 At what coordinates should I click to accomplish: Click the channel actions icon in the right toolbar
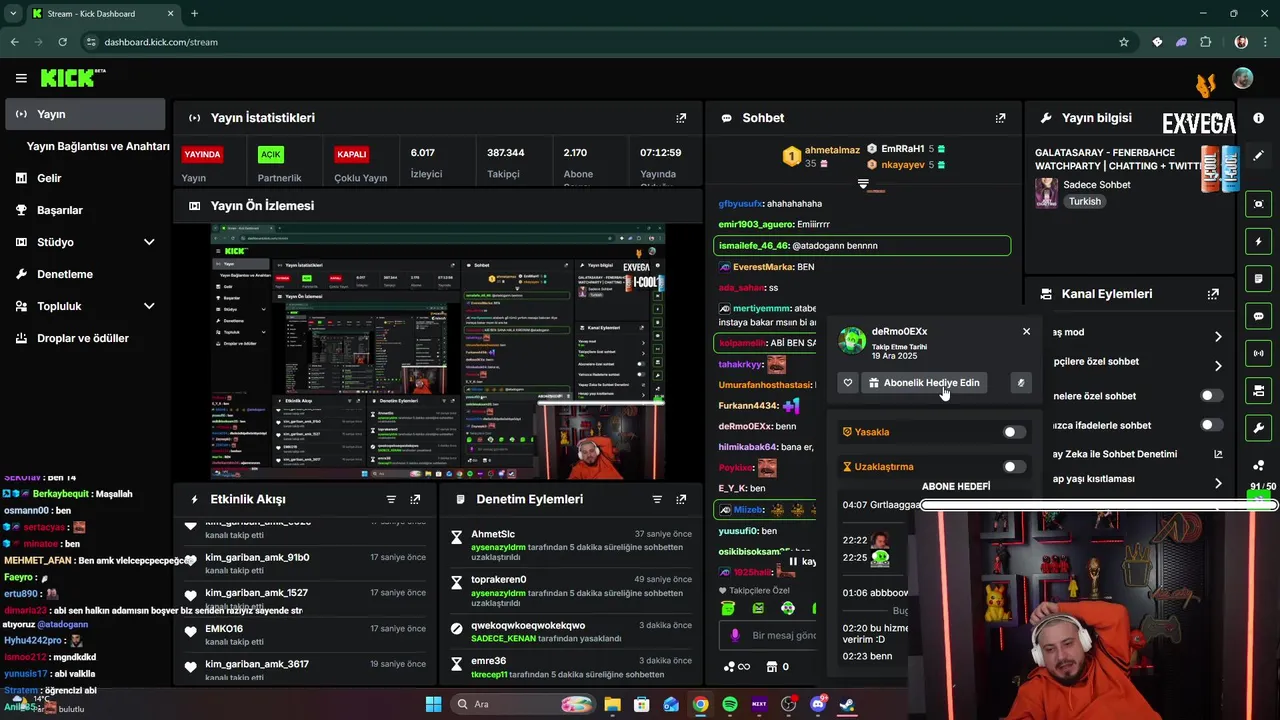(1258, 390)
